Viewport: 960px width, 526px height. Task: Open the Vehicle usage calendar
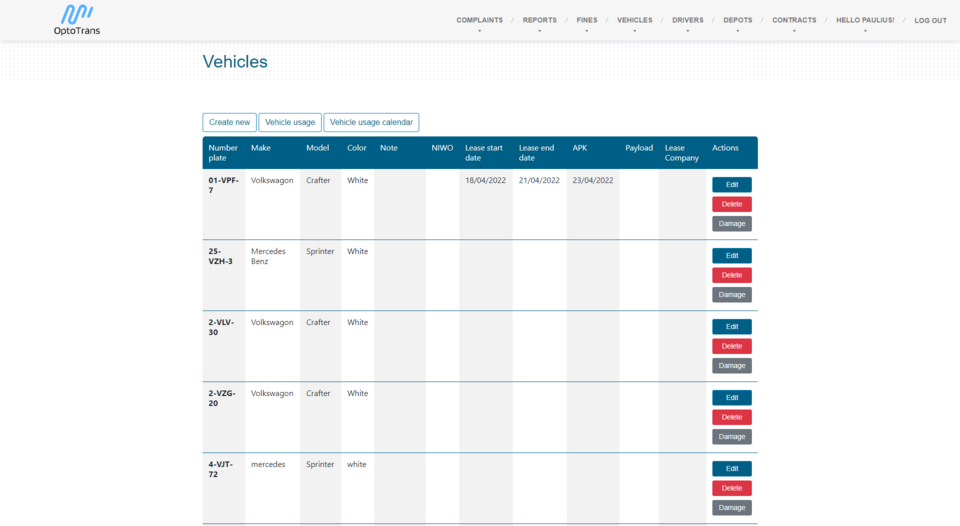click(371, 122)
